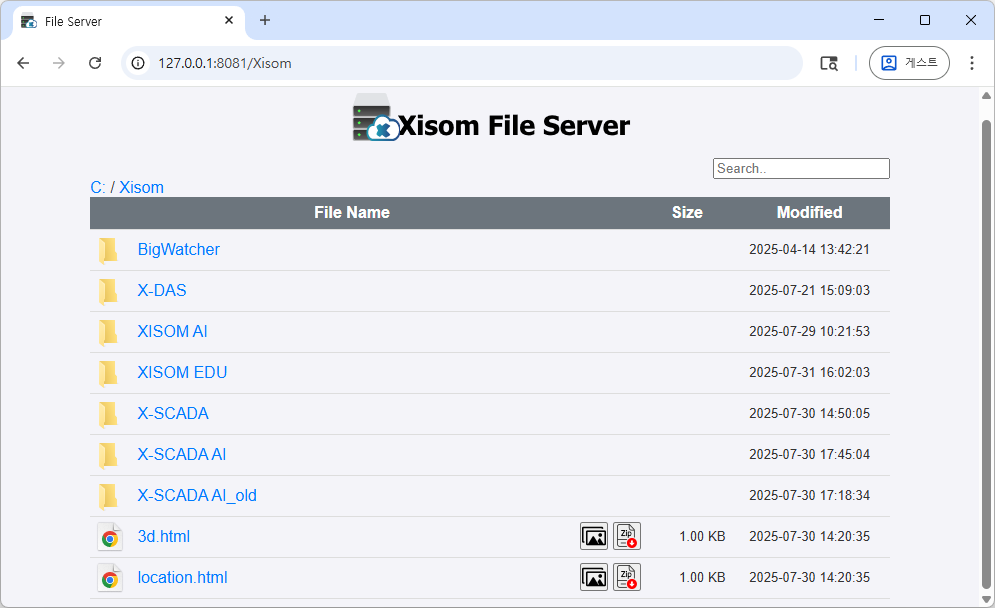Click the search-in-tab icon beside profile
The image size is (995, 608).
click(x=829, y=63)
